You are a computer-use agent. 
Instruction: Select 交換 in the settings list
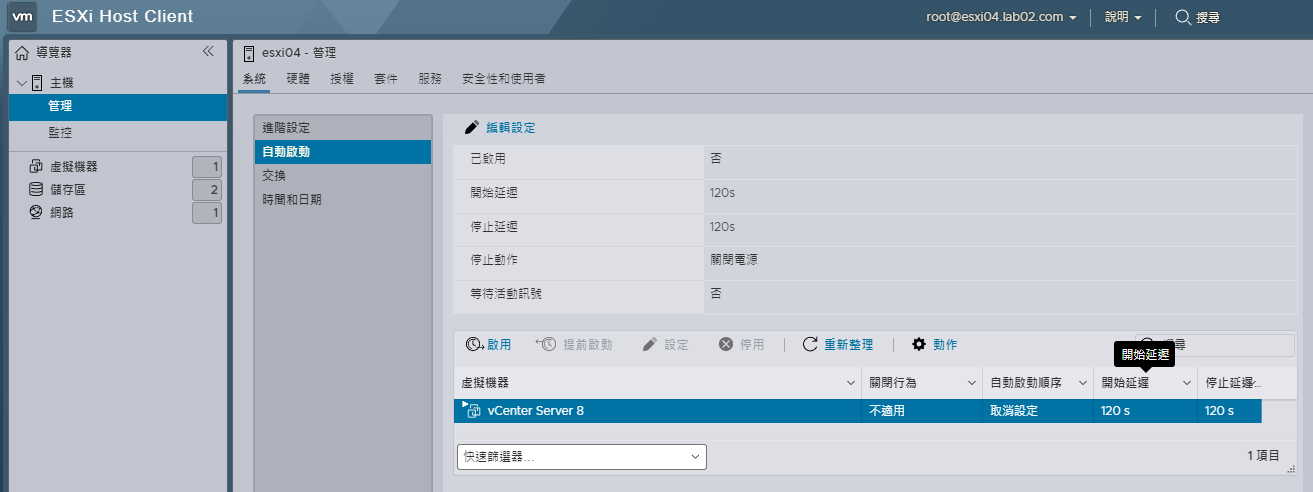(343, 176)
